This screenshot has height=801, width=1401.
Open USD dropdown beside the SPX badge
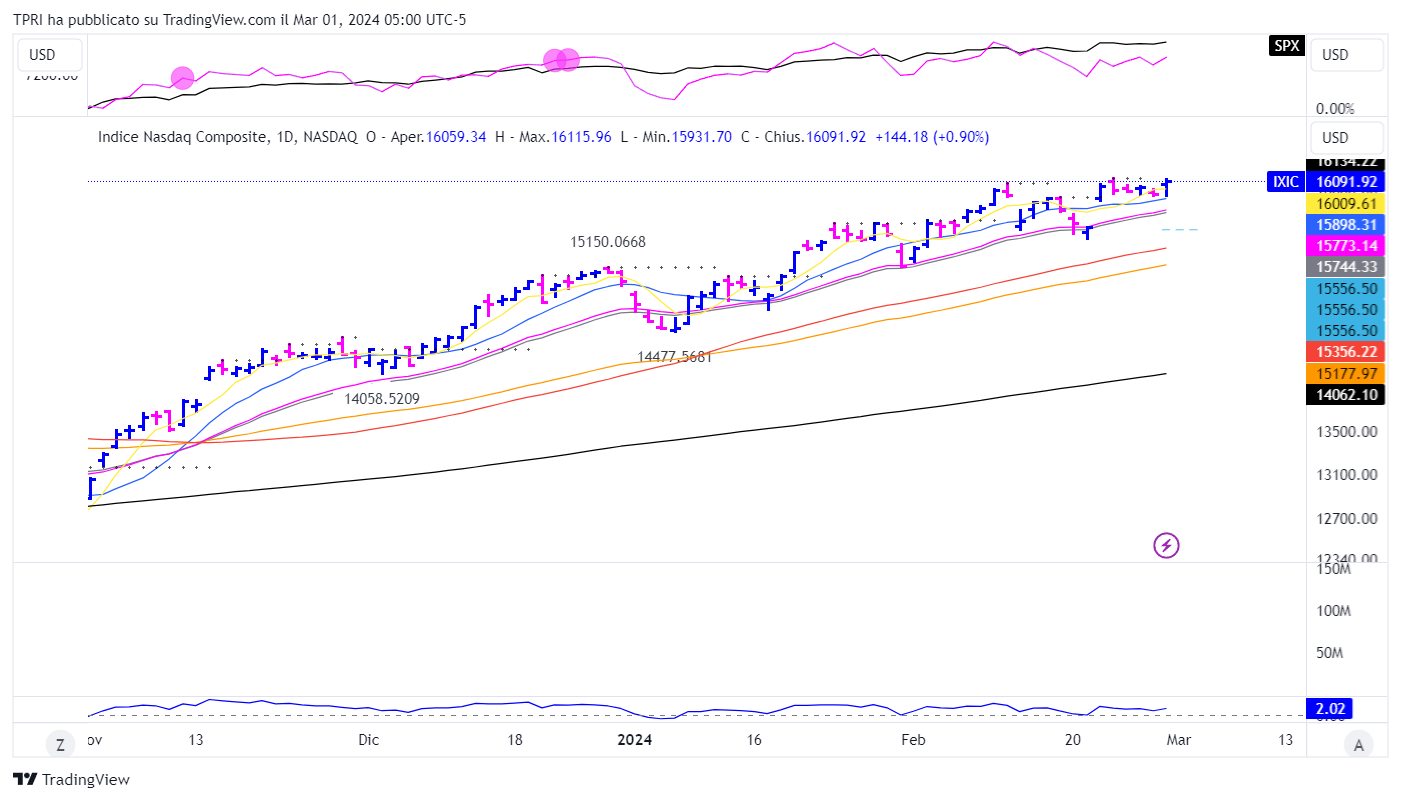coord(1346,55)
